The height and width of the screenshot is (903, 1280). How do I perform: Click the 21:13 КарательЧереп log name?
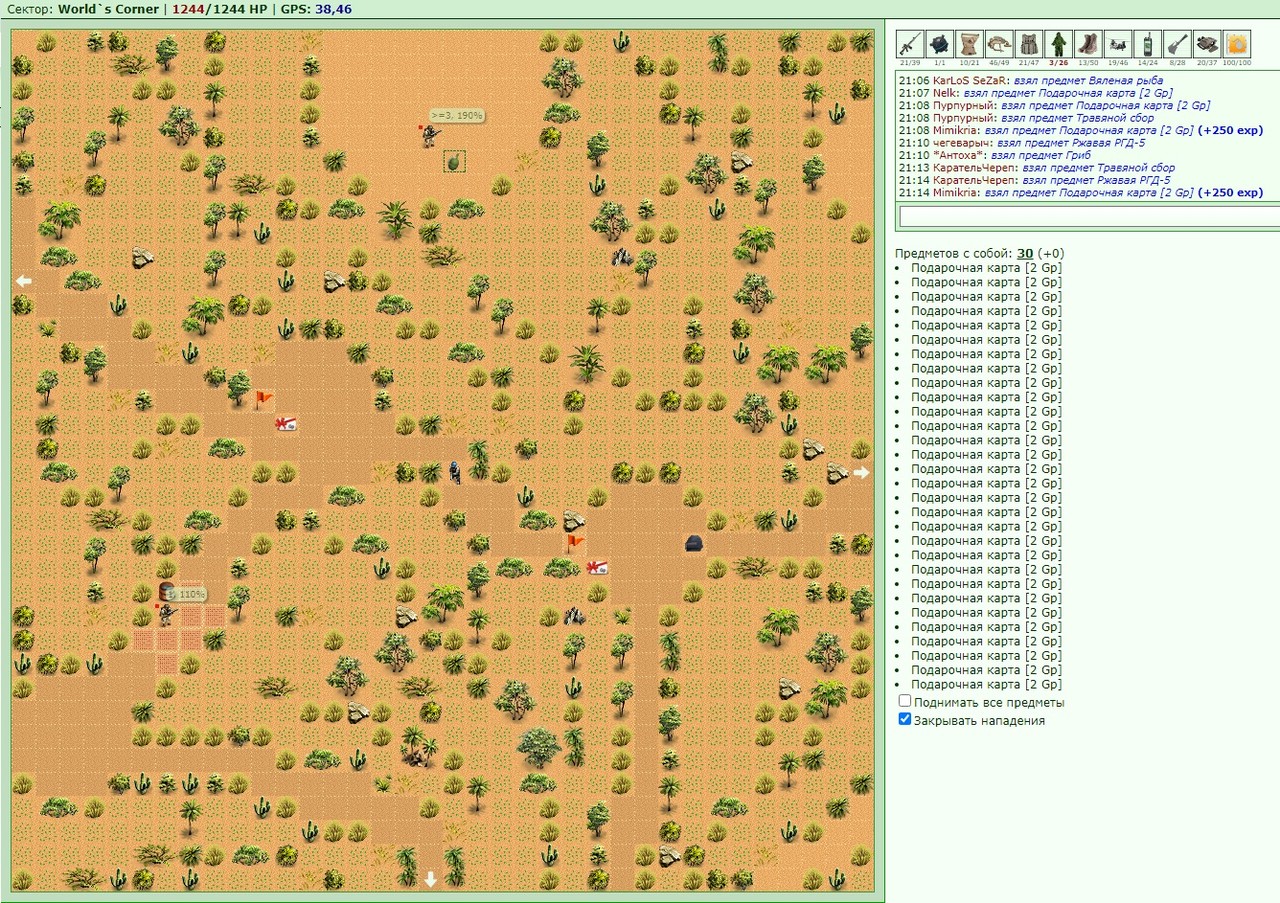(x=975, y=168)
